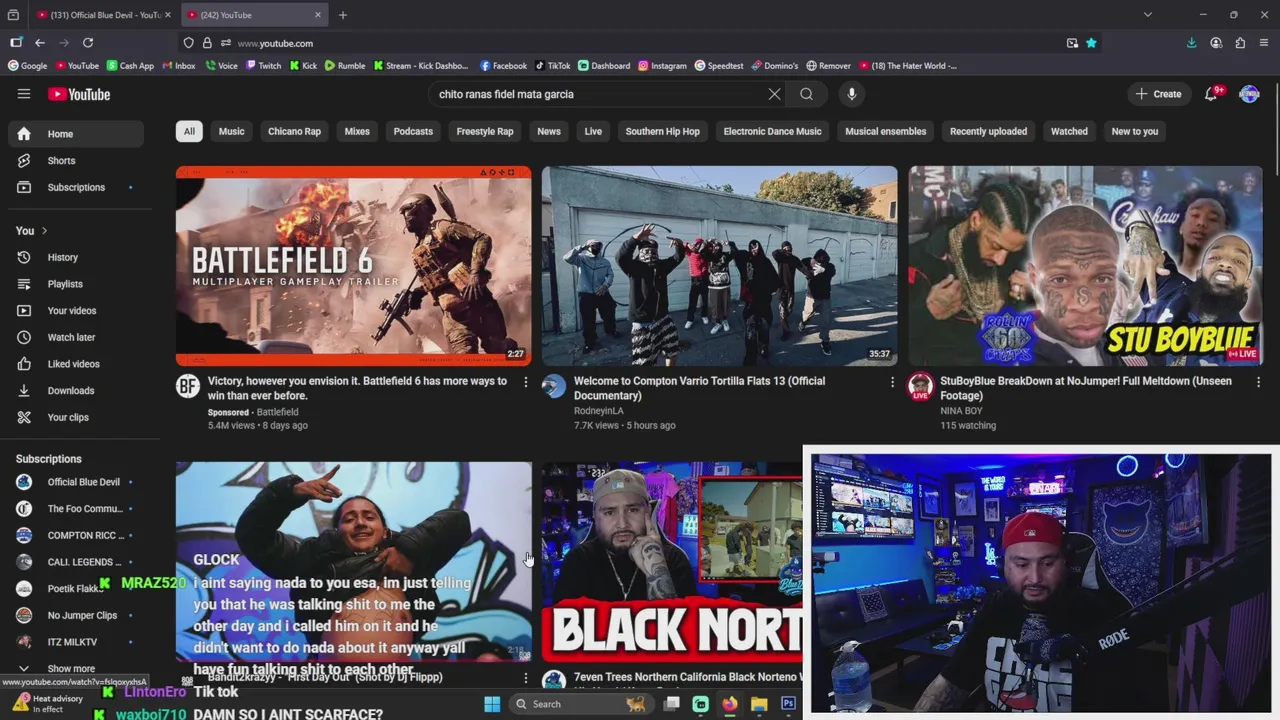Screen dimensions: 1280x720
Task: Open the account avatar menu
Action: click(x=1249, y=94)
